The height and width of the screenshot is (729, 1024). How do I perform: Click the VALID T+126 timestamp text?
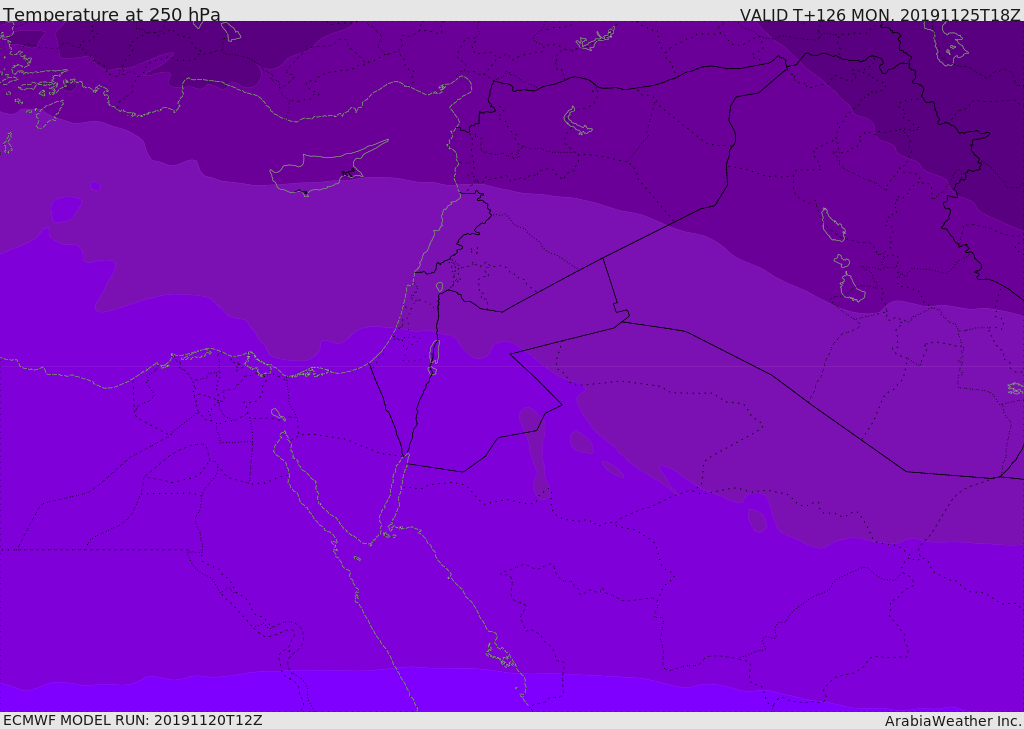tap(880, 14)
